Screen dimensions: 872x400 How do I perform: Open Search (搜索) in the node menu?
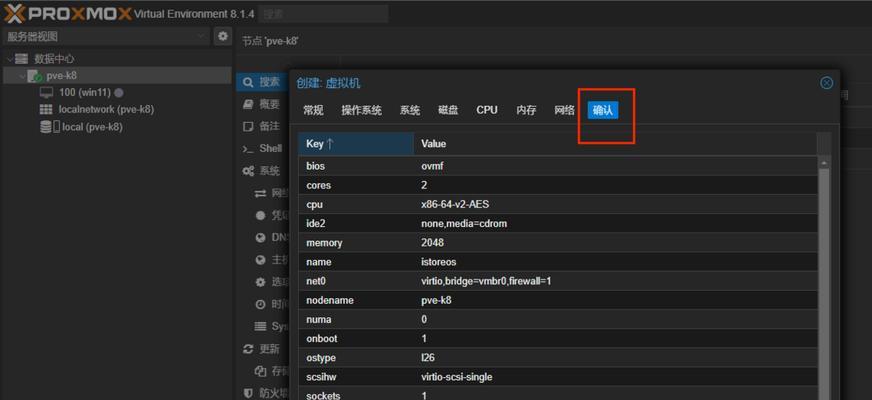pos(269,82)
